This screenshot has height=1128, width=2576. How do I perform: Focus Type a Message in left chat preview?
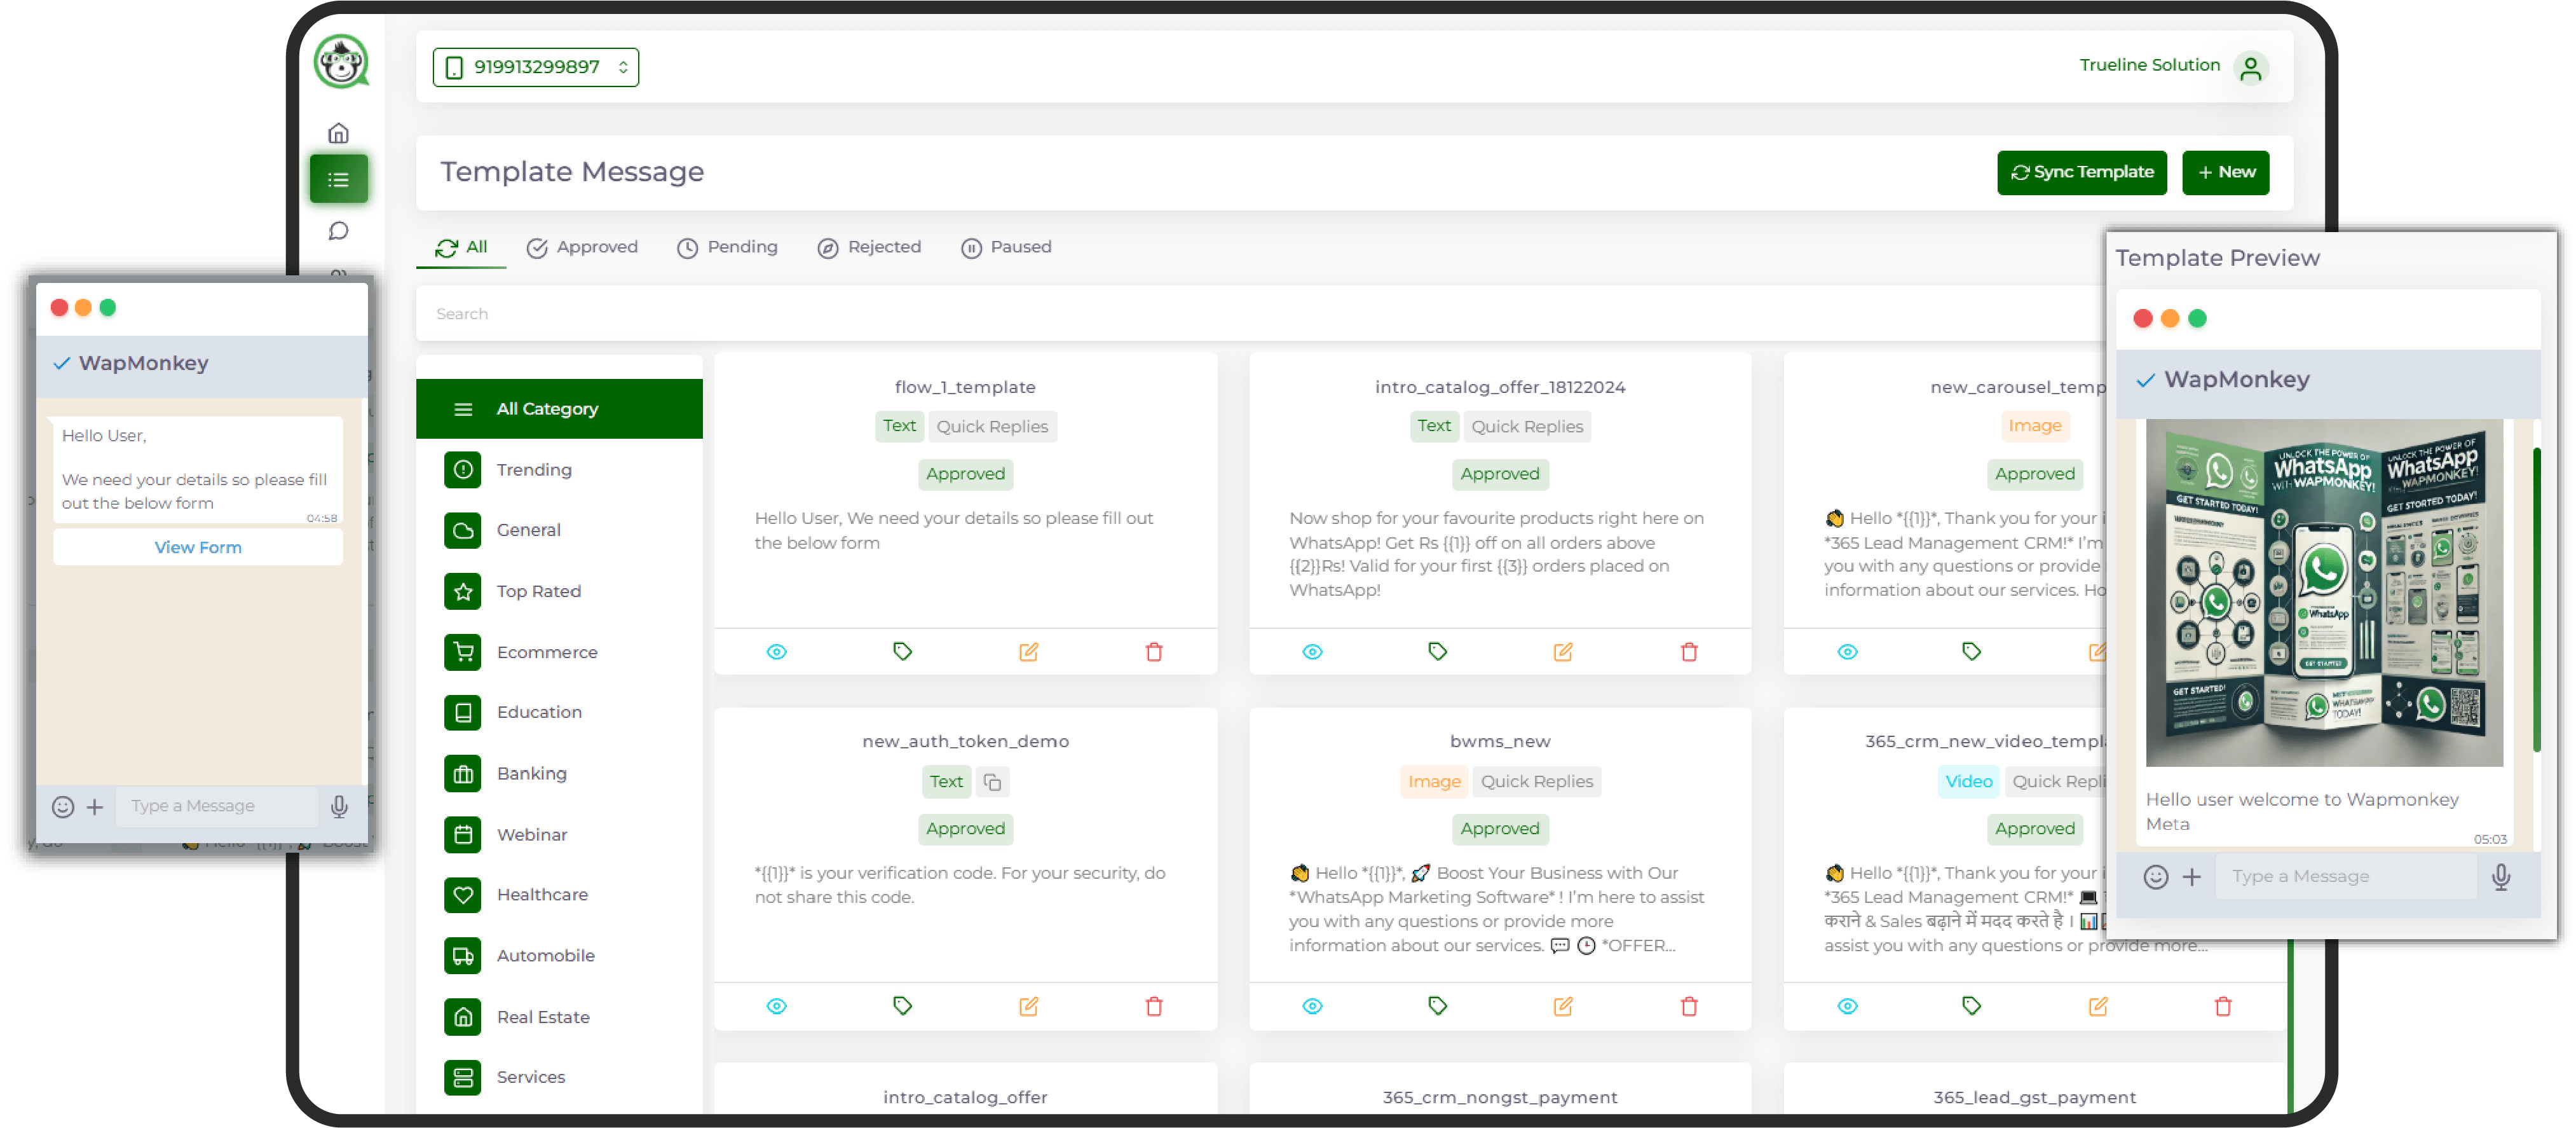pos(216,807)
